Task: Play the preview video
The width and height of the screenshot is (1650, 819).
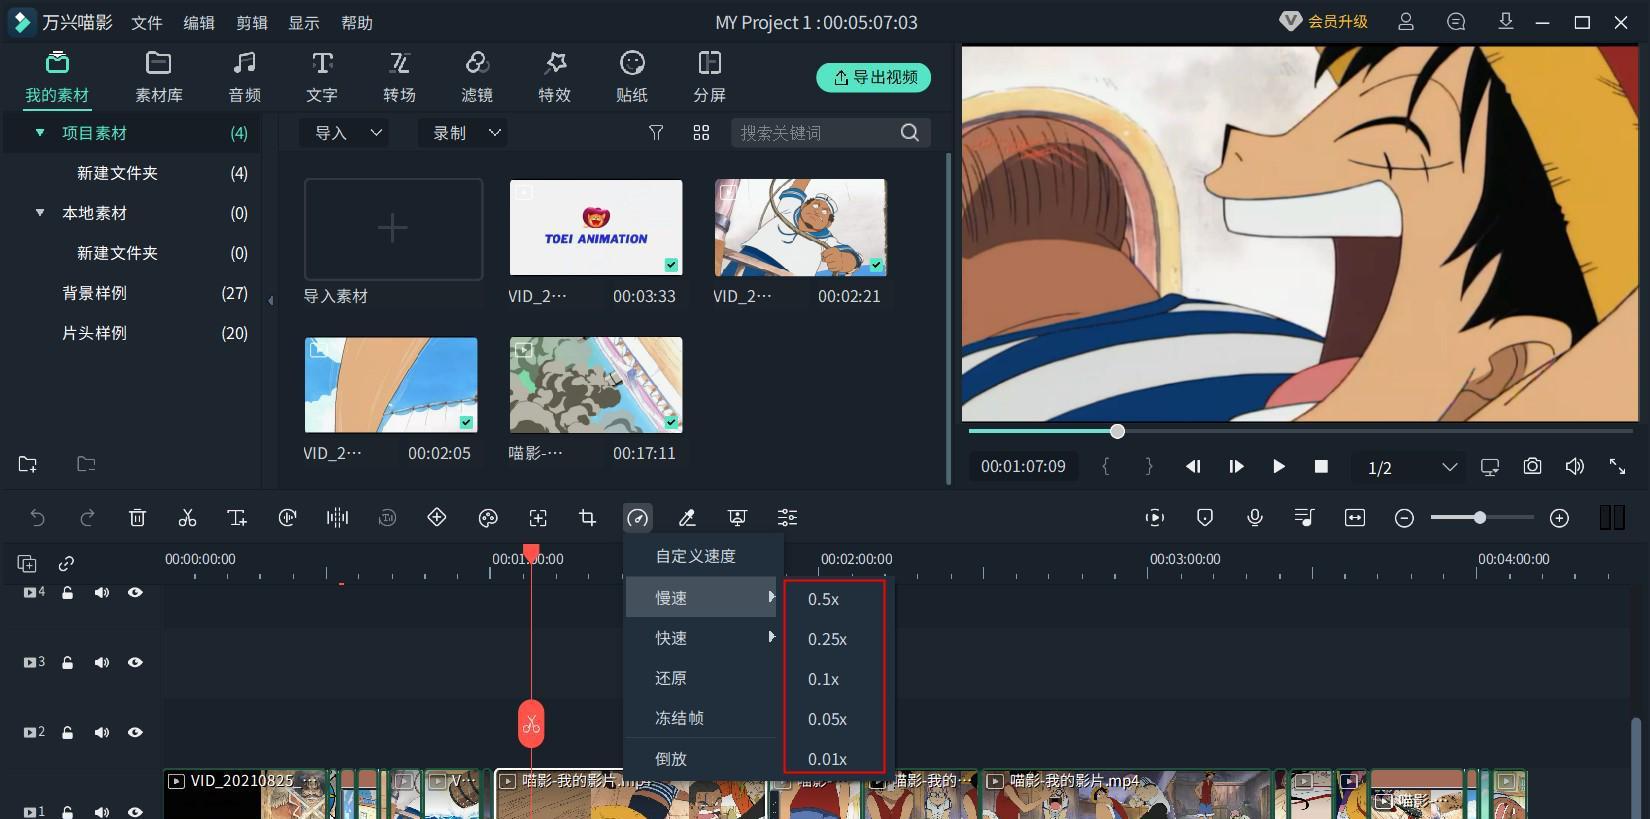Action: [x=1278, y=466]
